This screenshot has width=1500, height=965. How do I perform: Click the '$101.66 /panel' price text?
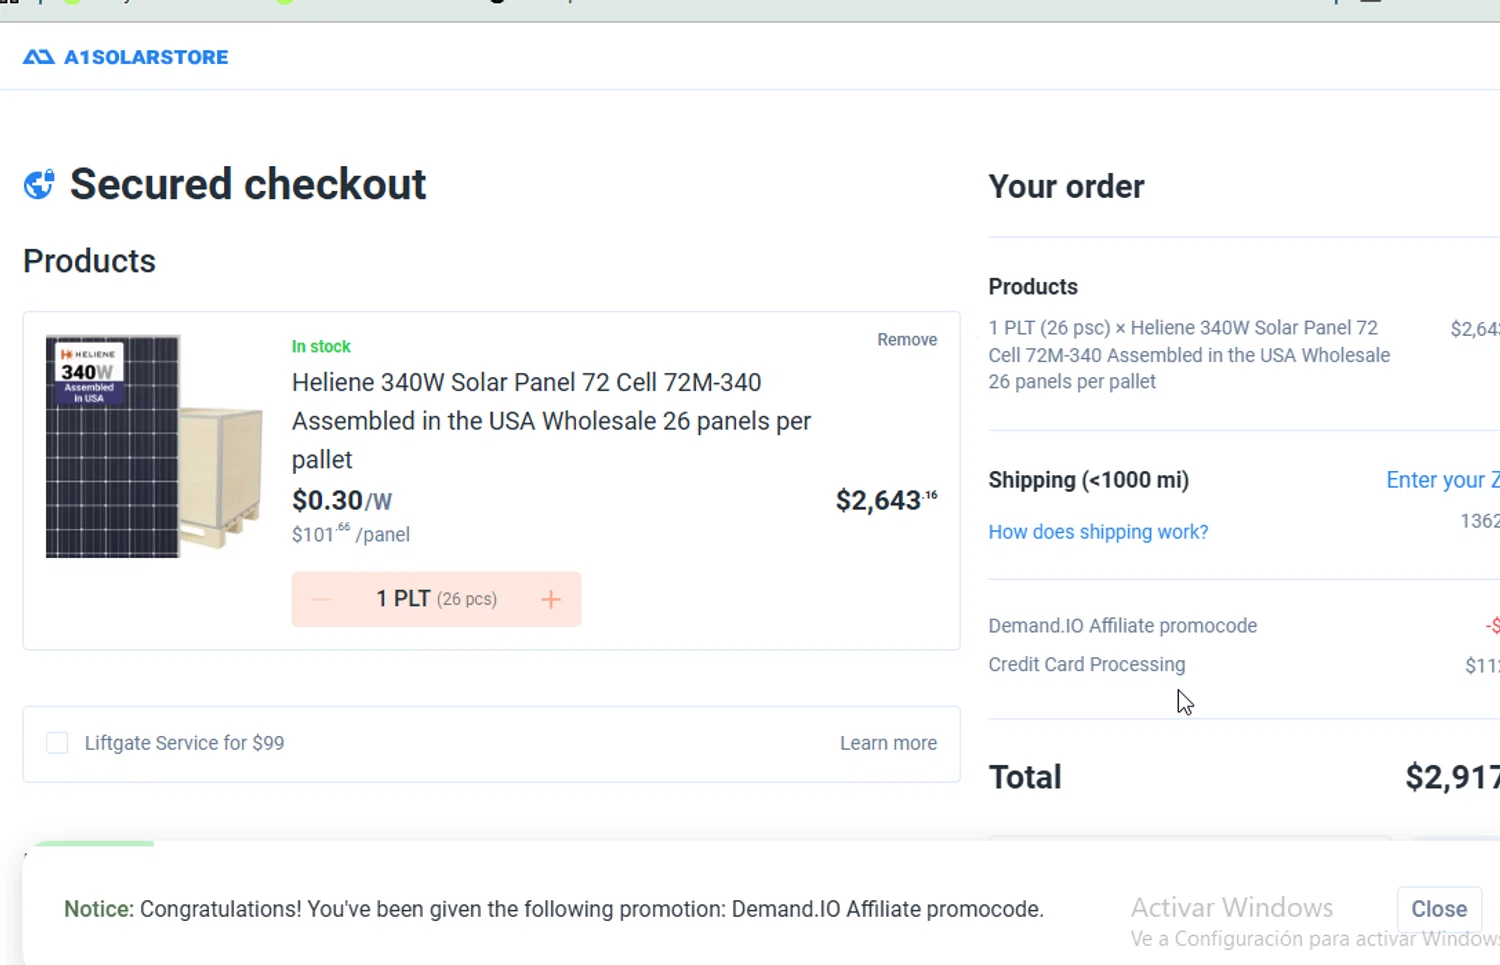(x=351, y=534)
